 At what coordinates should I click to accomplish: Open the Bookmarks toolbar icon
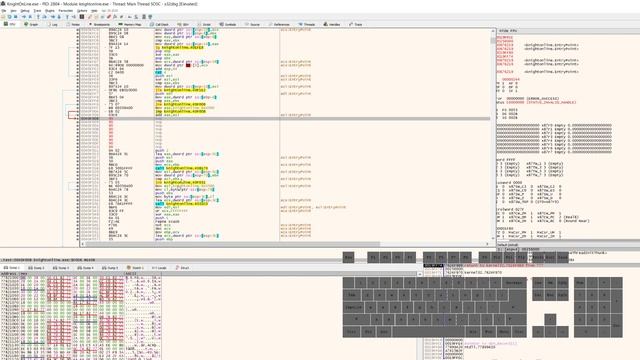pos(109,17)
